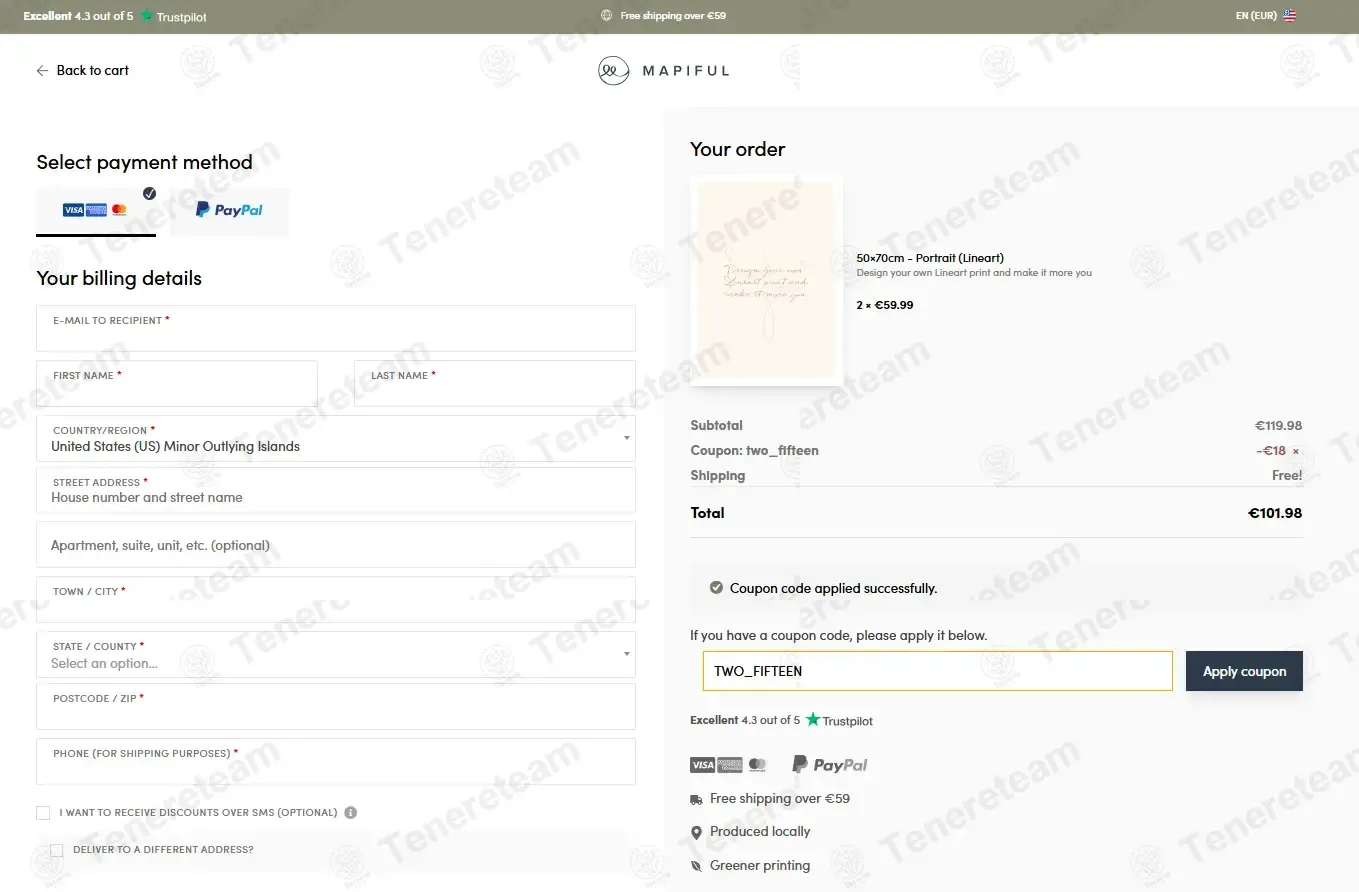Expand the State / County dropdown
The height and width of the screenshot is (892, 1359).
tap(336, 655)
